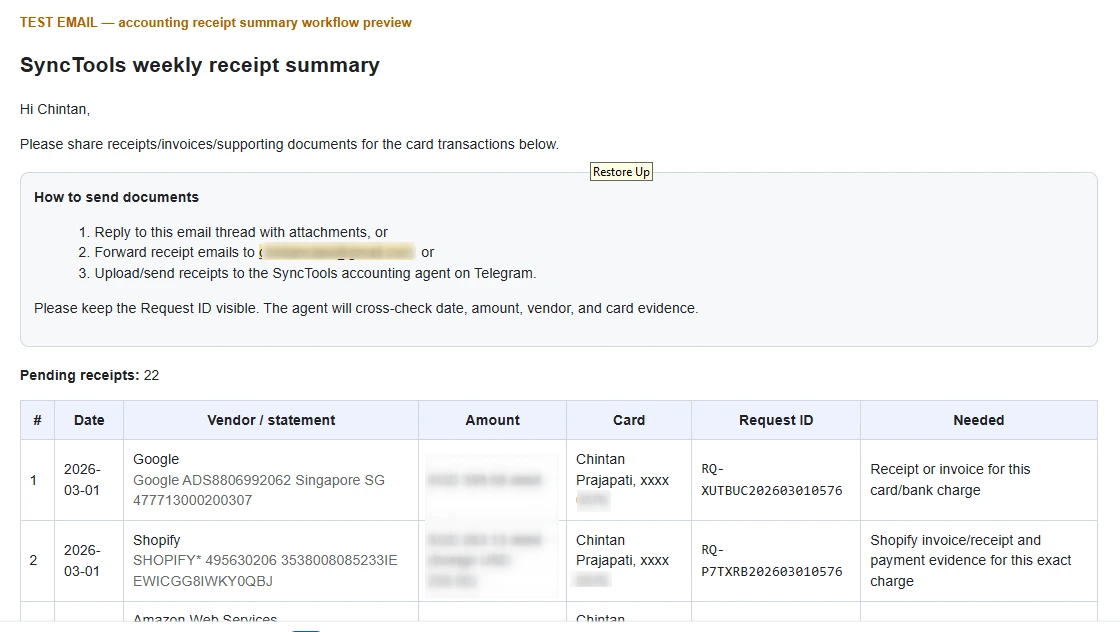This screenshot has width=1120, height=632.
Task: Click row number 2 cell
Action: 37,561
